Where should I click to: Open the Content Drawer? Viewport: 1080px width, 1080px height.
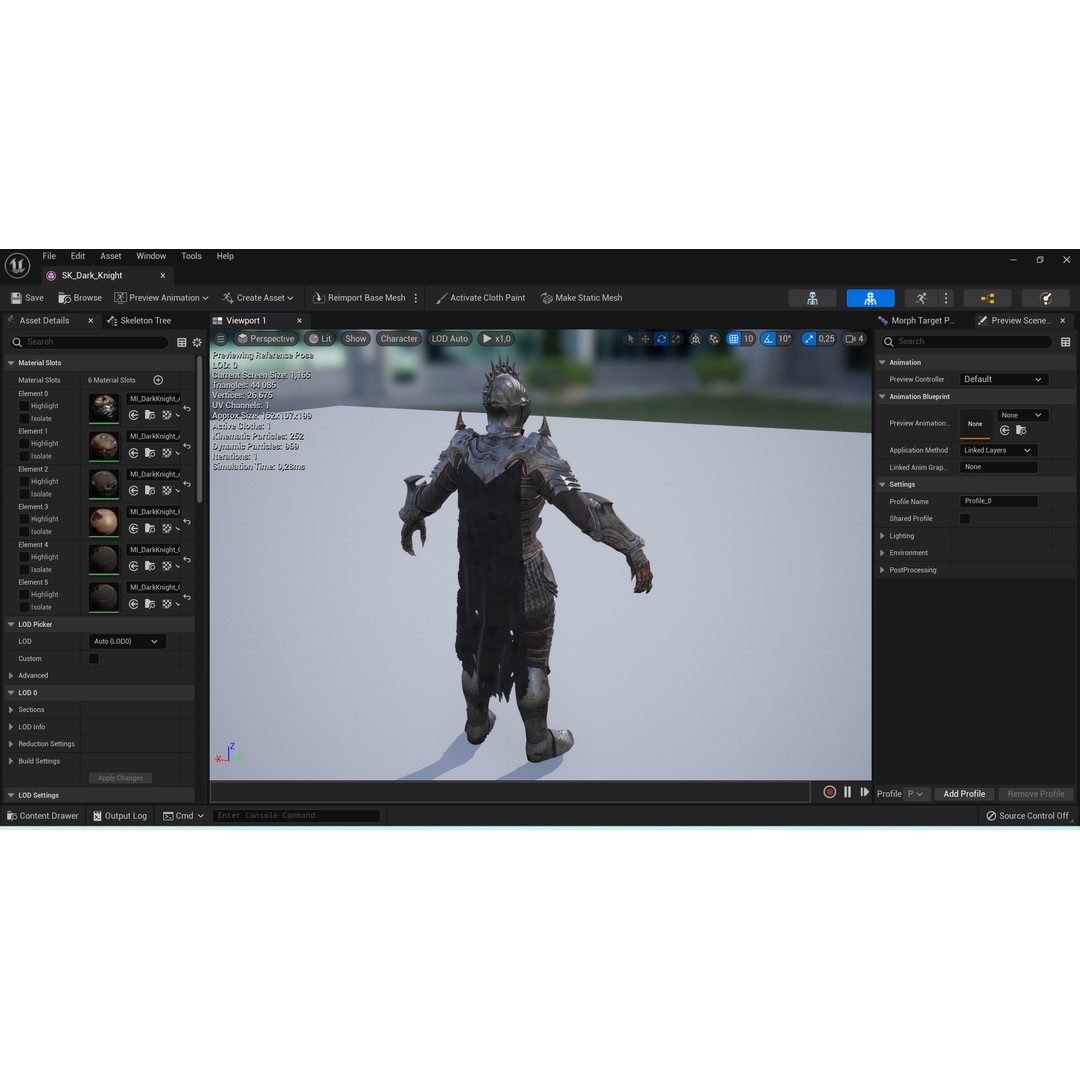tap(43, 816)
